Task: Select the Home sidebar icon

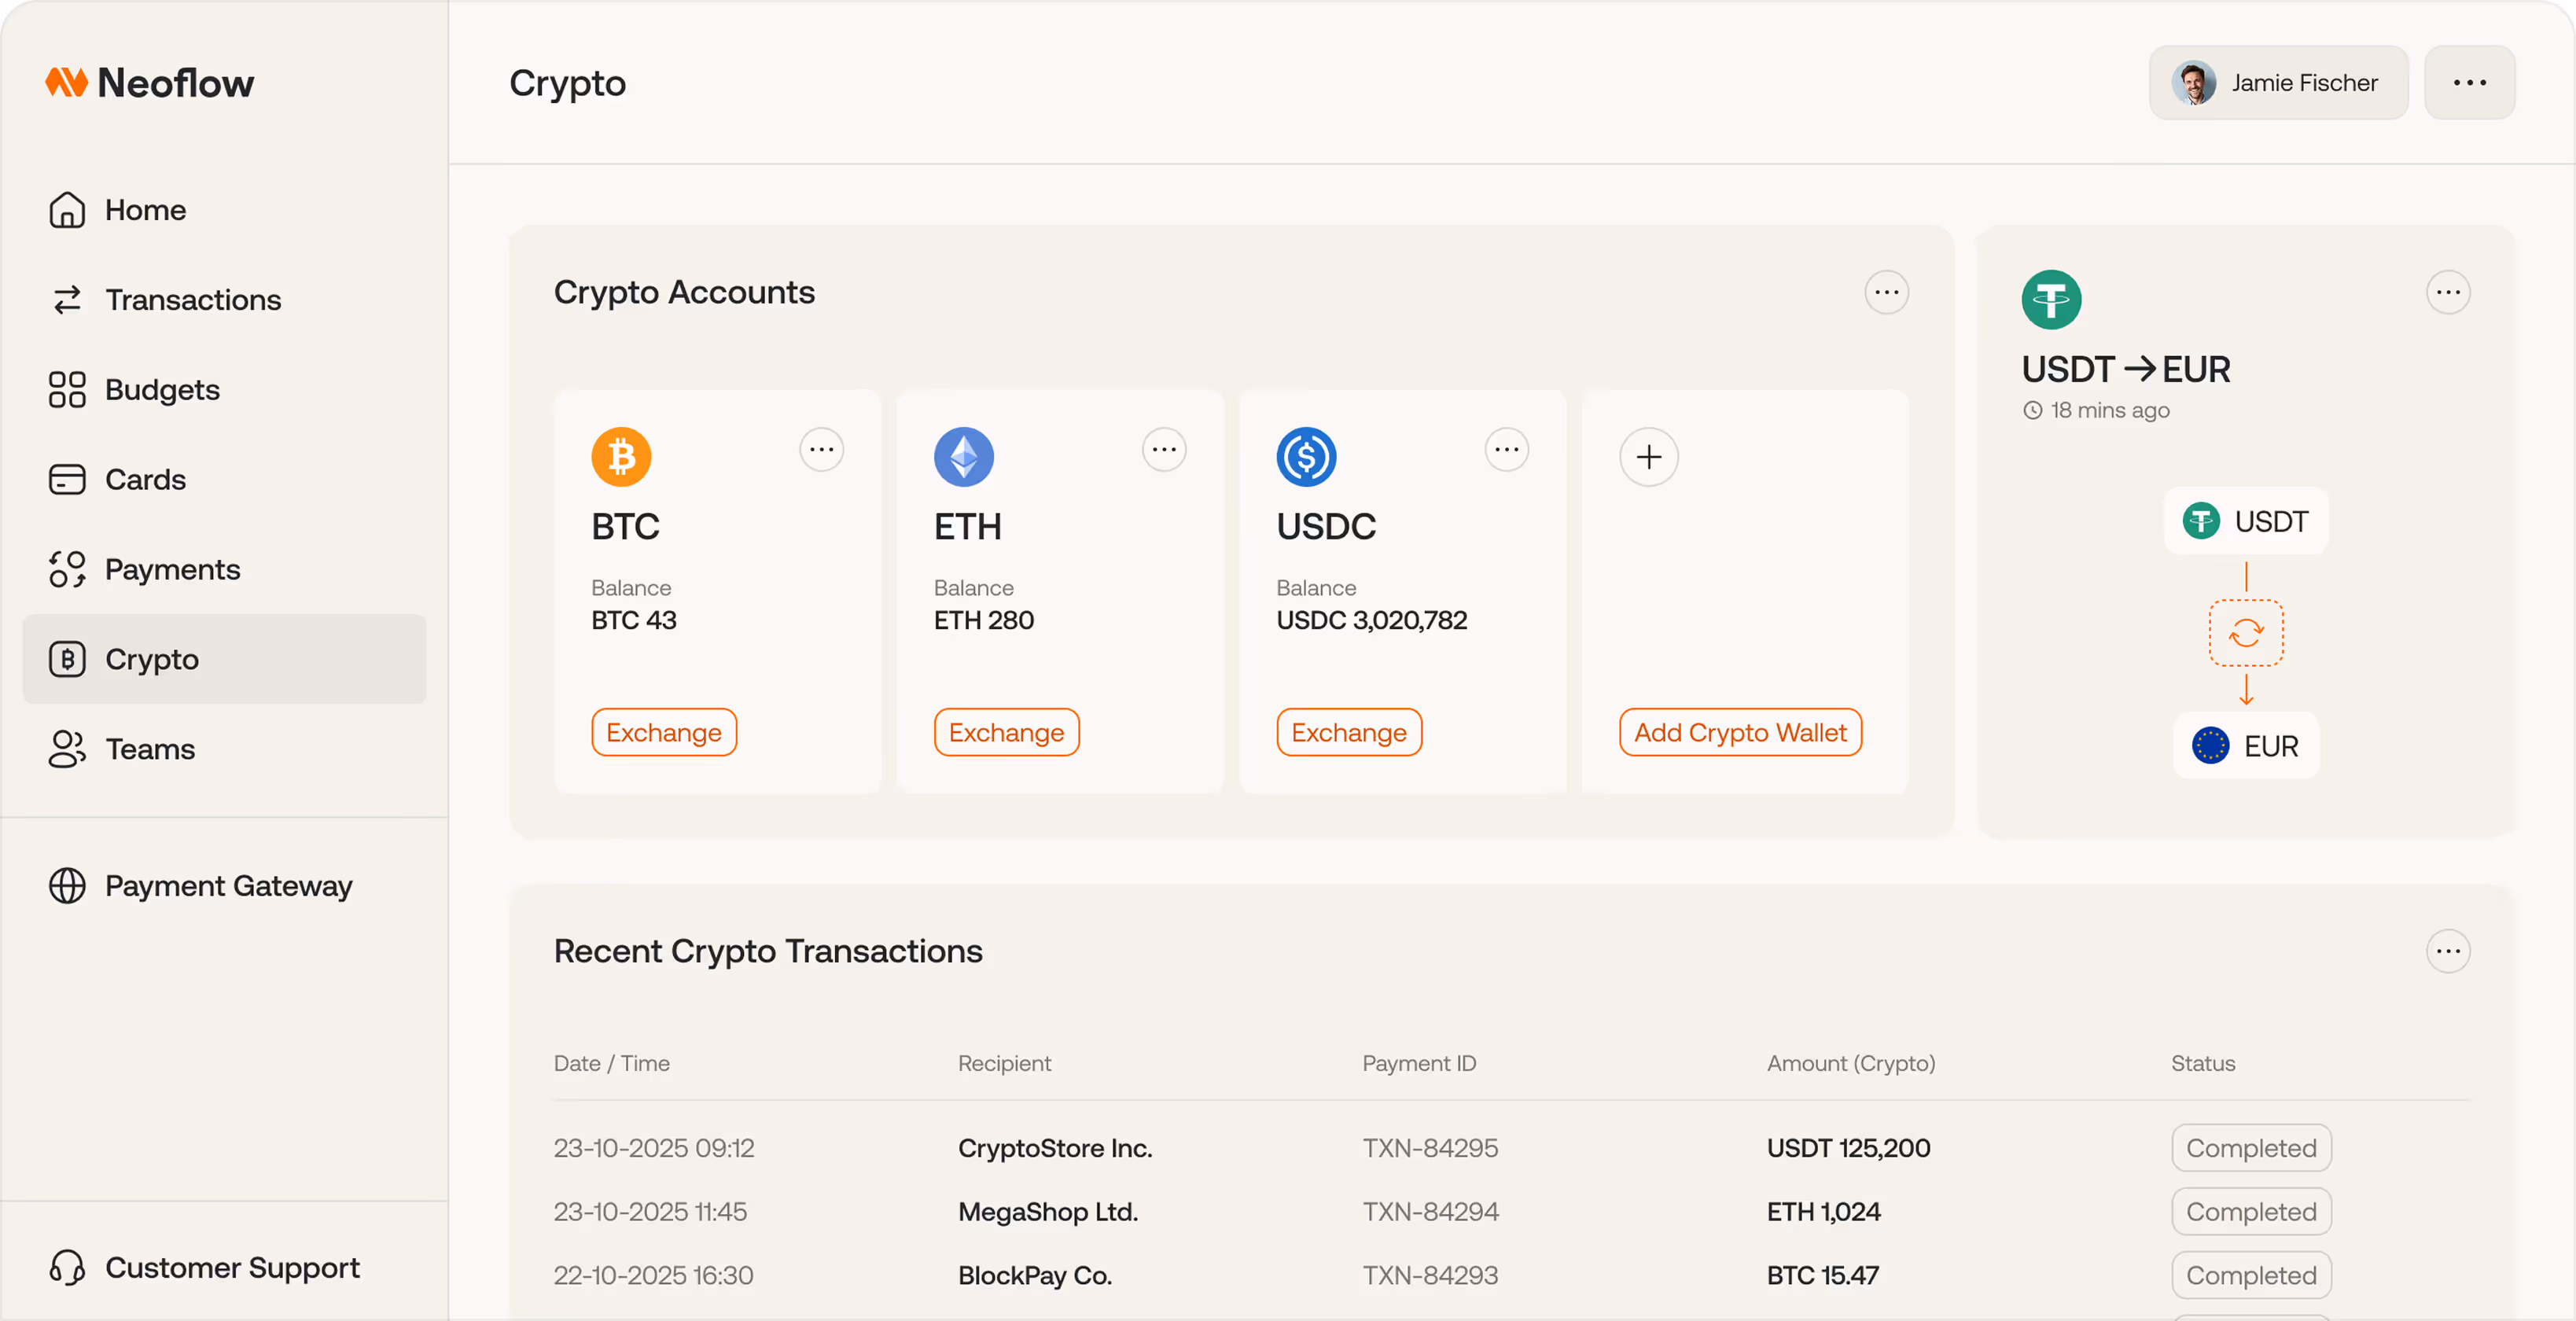Action: coord(66,210)
